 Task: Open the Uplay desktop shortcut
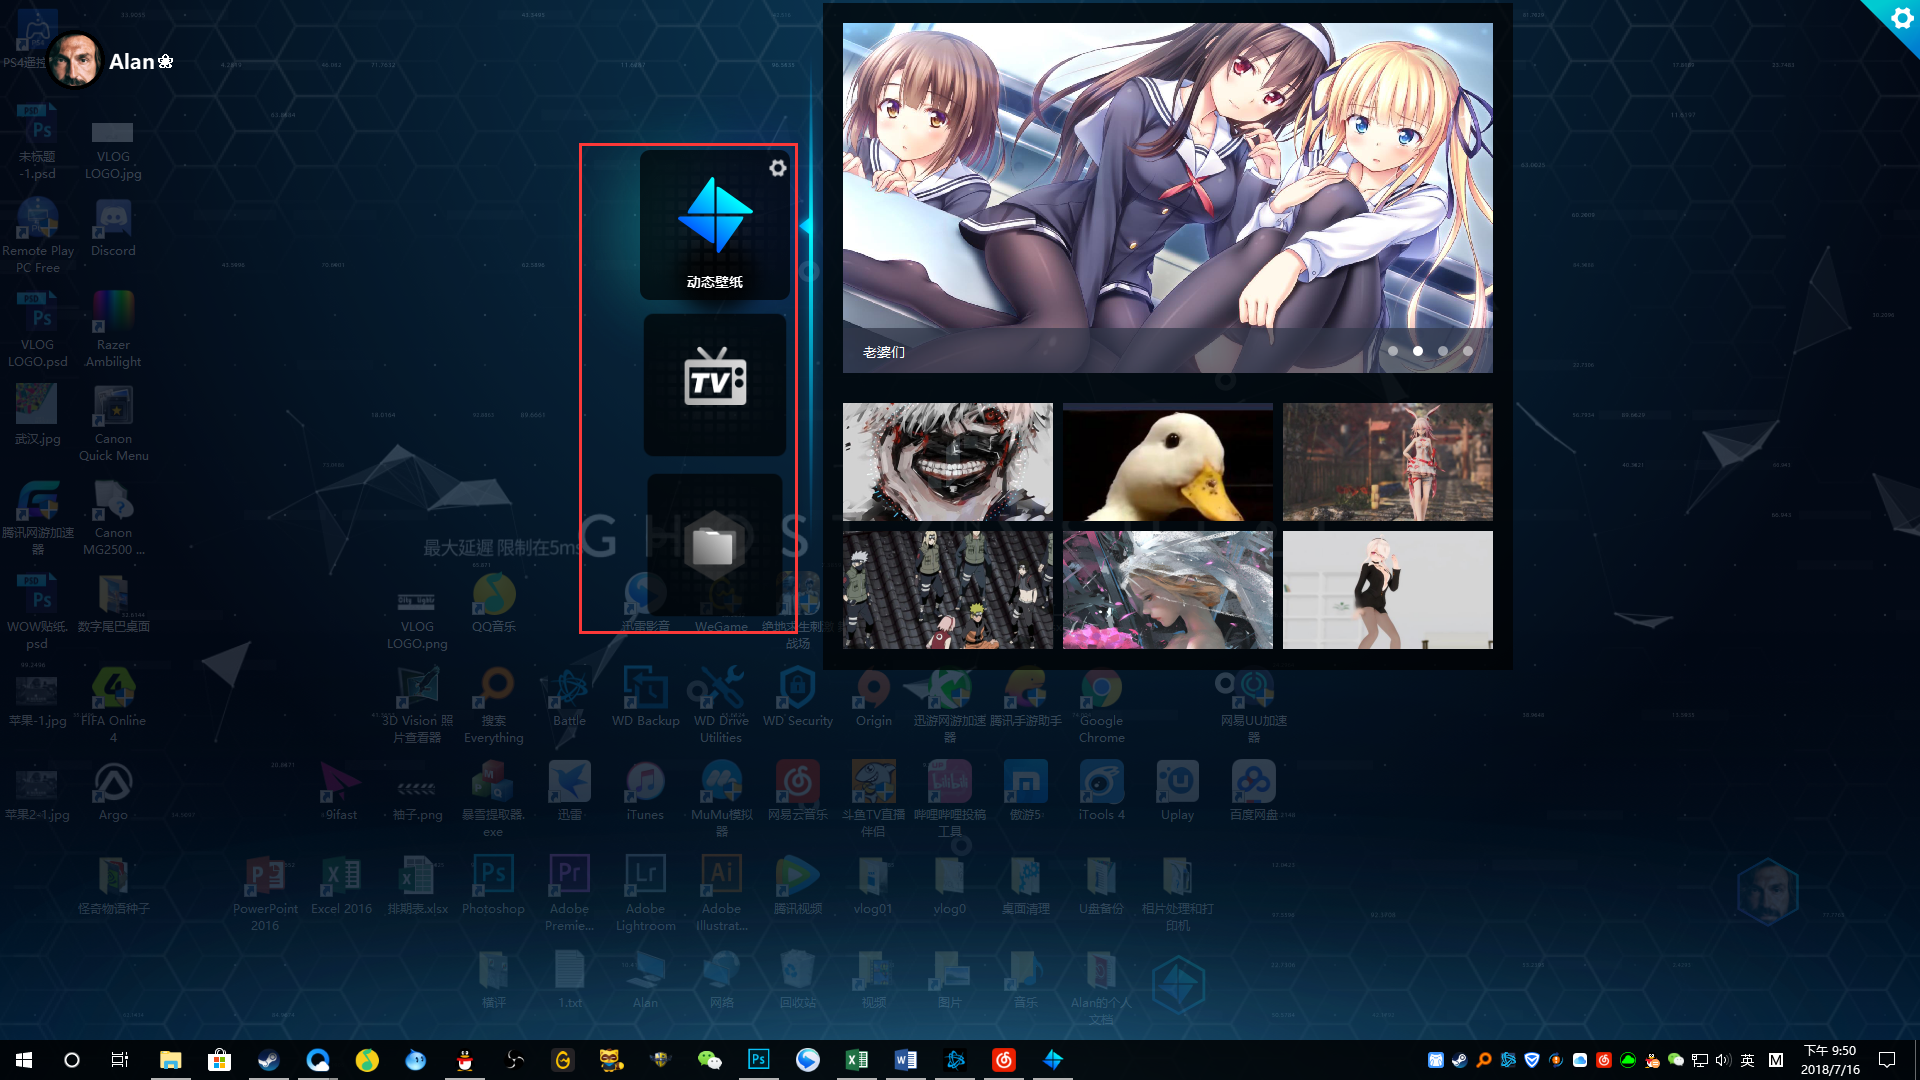click(1177, 791)
